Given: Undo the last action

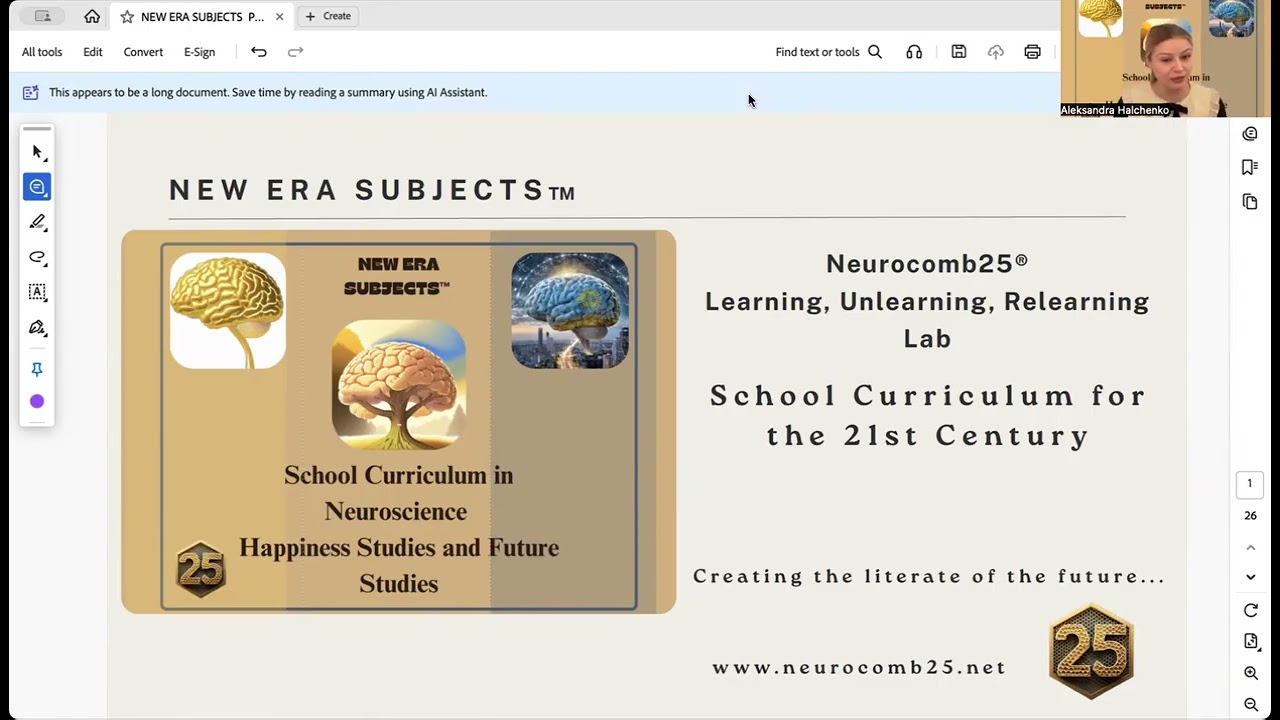Looking at the screenshot, I should (259, 52).
